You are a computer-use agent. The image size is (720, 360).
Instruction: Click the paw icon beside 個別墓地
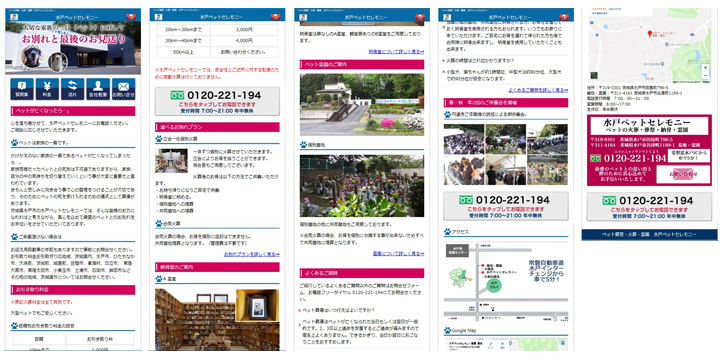pyautogui.click(x=304, y=145)
